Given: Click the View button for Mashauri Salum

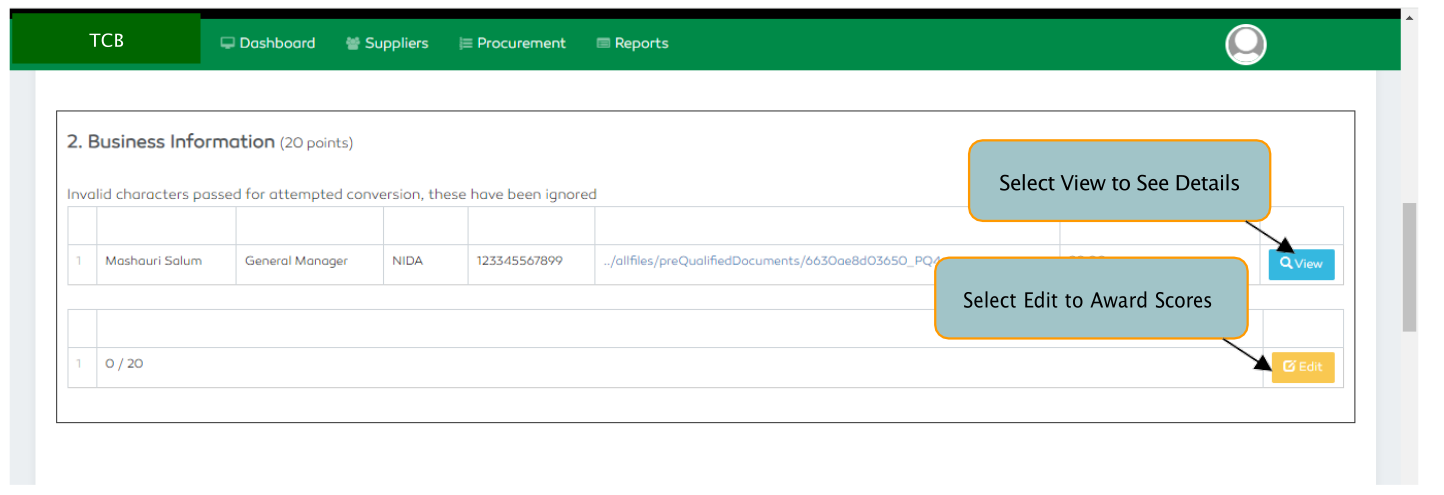Looking at the screenshot, I should (1301, 264).
